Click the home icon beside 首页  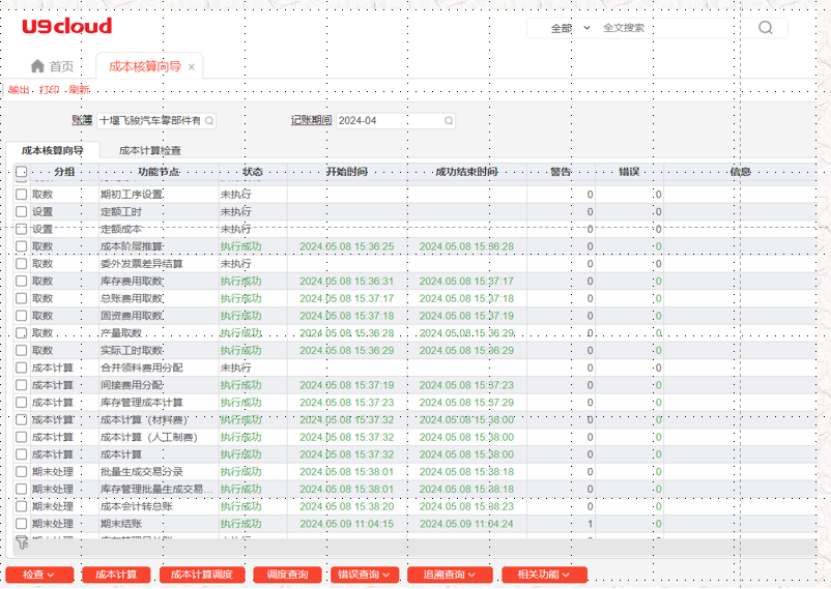37,66
